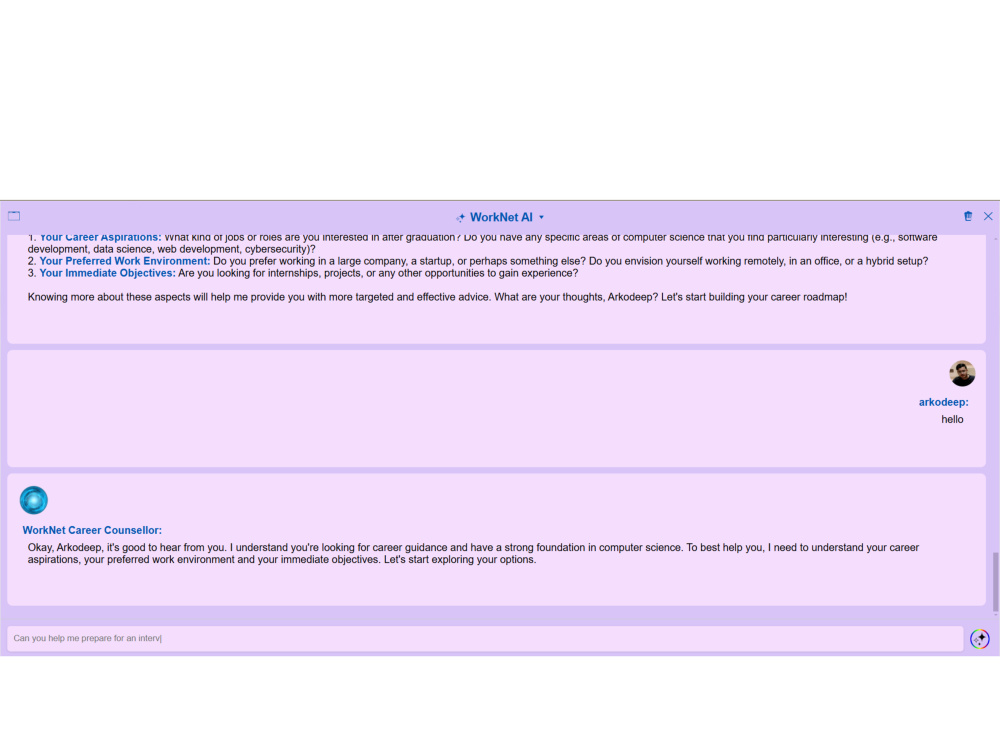Click the chat scrollbar thumb
Image resolution: width=1000 pixels, height=750 pixels.
(x=996, y=582)
